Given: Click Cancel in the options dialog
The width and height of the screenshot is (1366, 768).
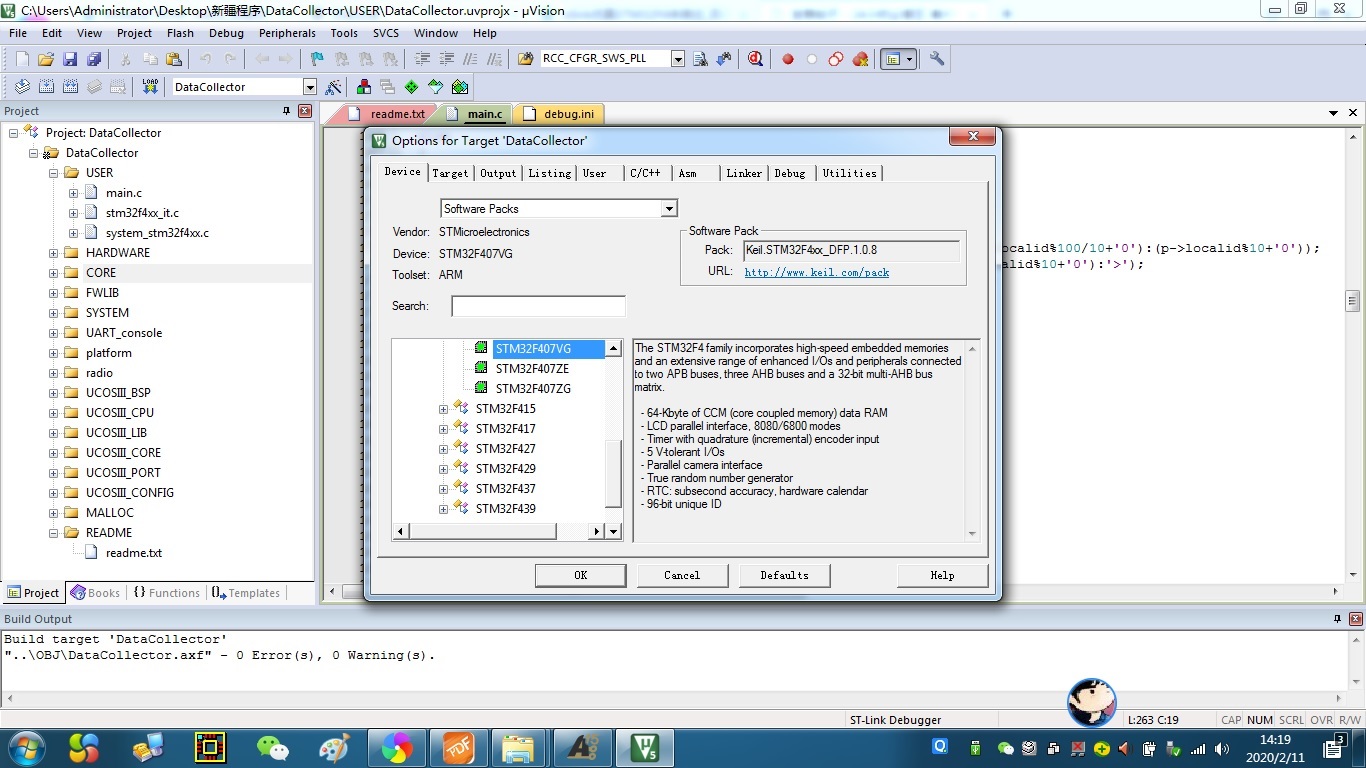Looking at the screenshot, I should pos(682,575).
